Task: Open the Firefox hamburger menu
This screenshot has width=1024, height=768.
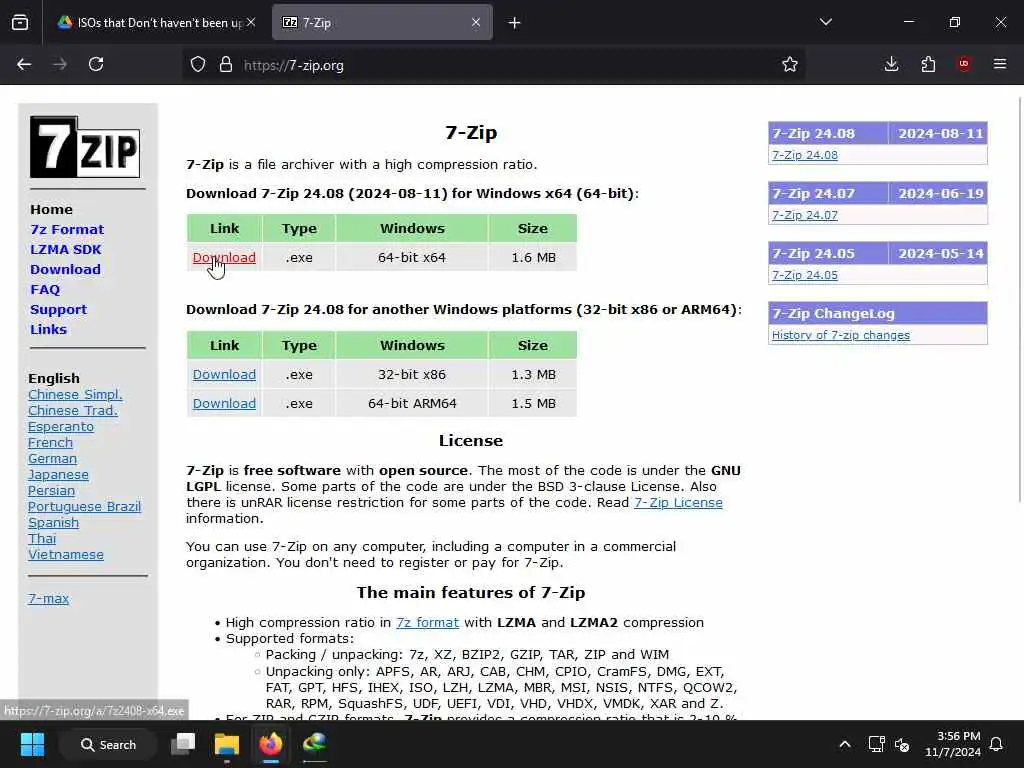Action: (x=1000, y=64)
